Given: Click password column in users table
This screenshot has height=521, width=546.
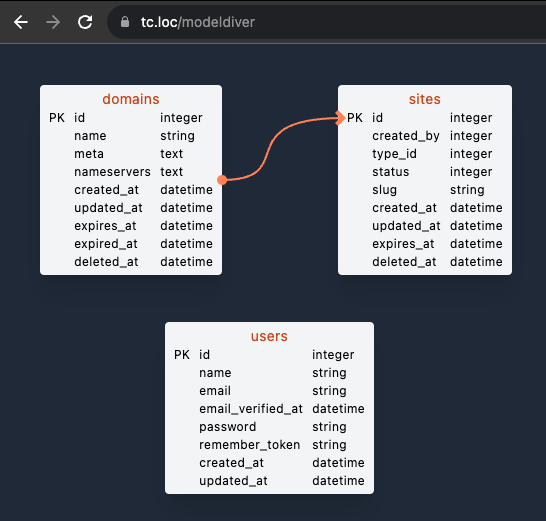Looking at the screenshot, I should [x=228, y=427].
